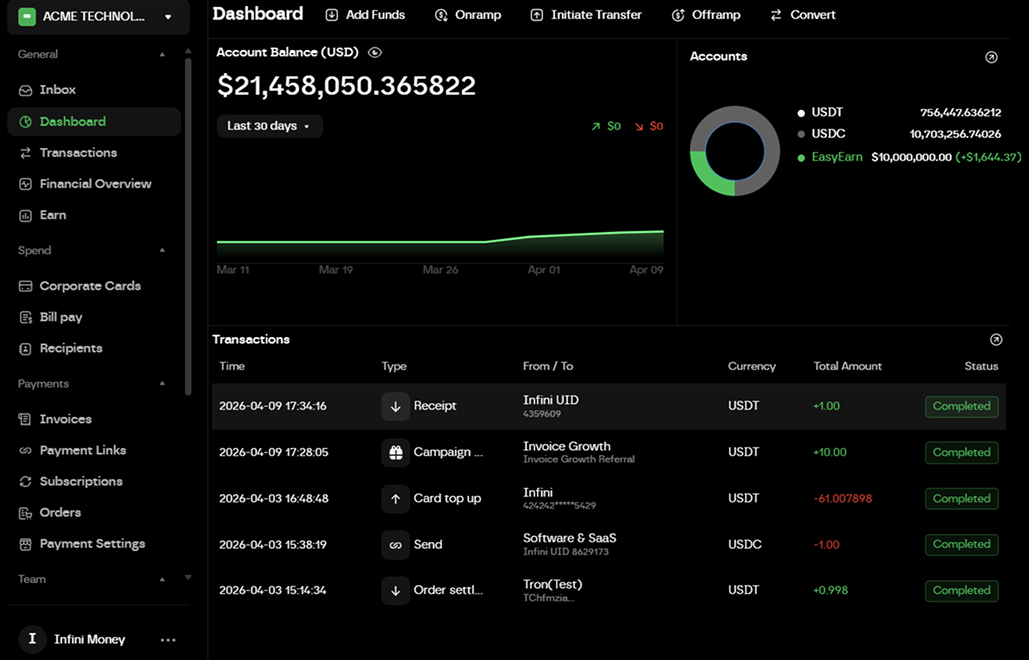This screenshot has width=1029, height=660.
Task: Open the Accounts panel expand arrow icon
Action: coord(991,57)
